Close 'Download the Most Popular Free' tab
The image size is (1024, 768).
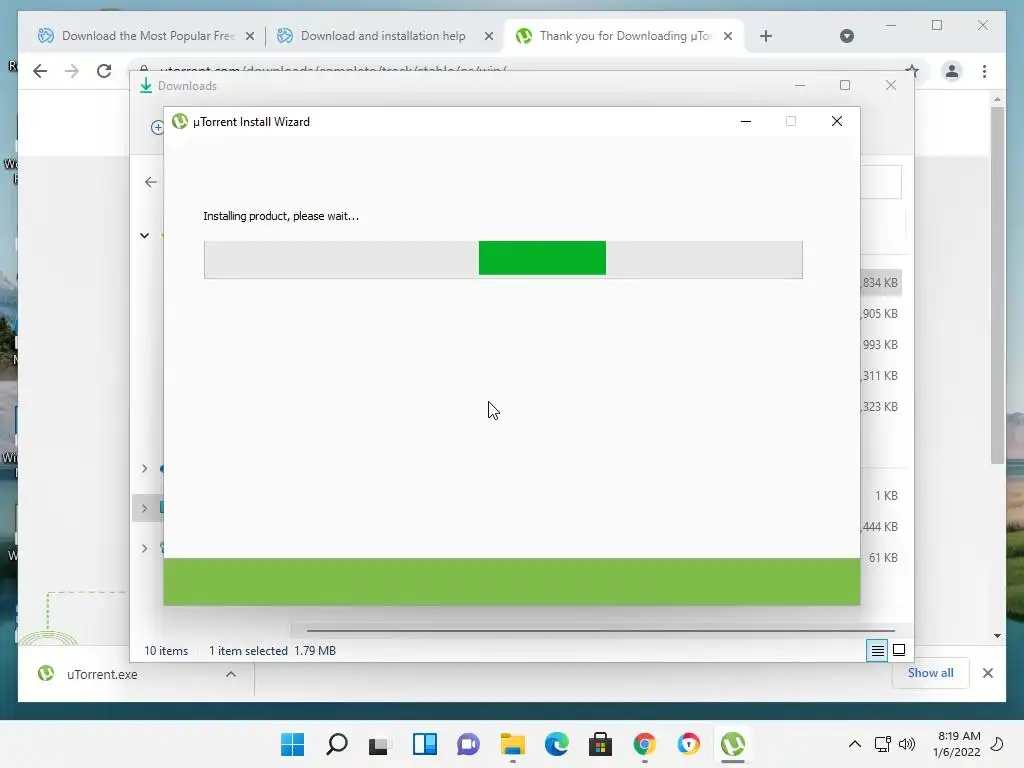[249, 37]
